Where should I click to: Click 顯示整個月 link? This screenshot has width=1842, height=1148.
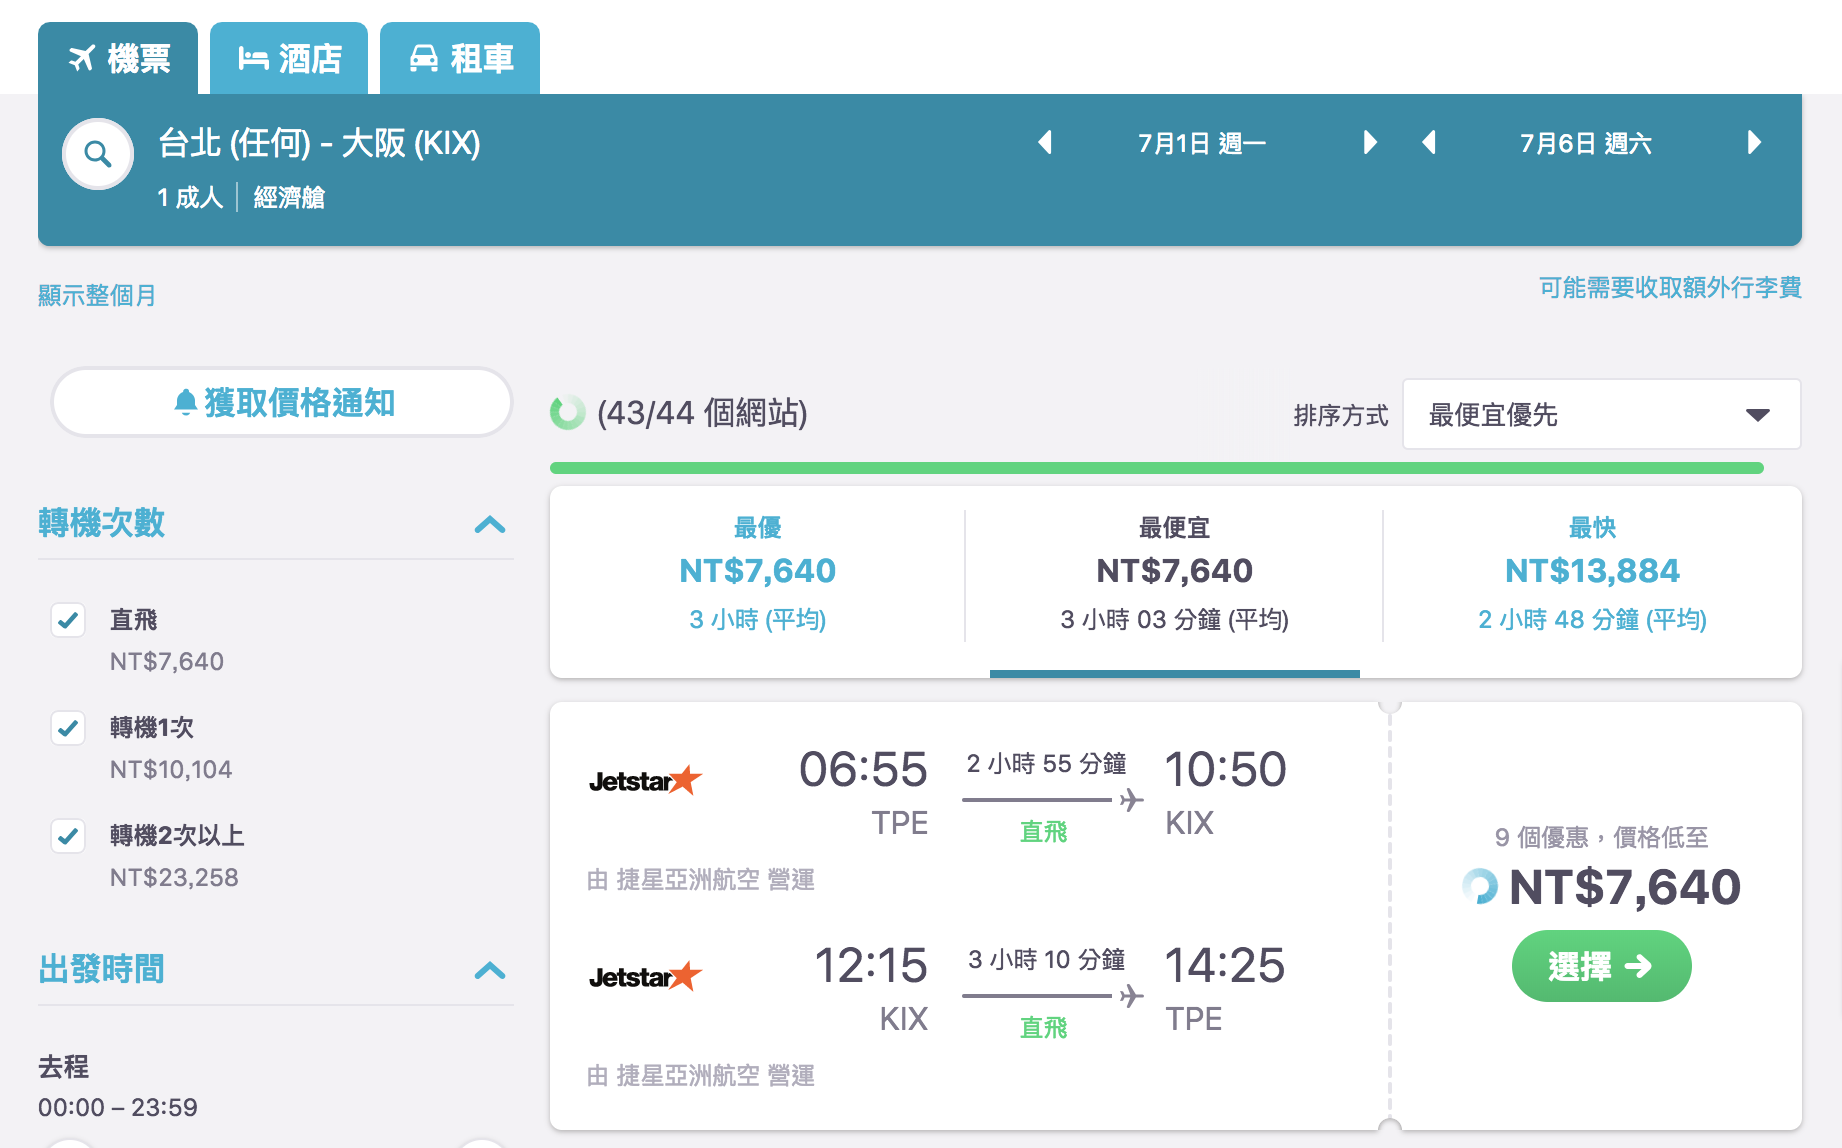tap(97, 295)
